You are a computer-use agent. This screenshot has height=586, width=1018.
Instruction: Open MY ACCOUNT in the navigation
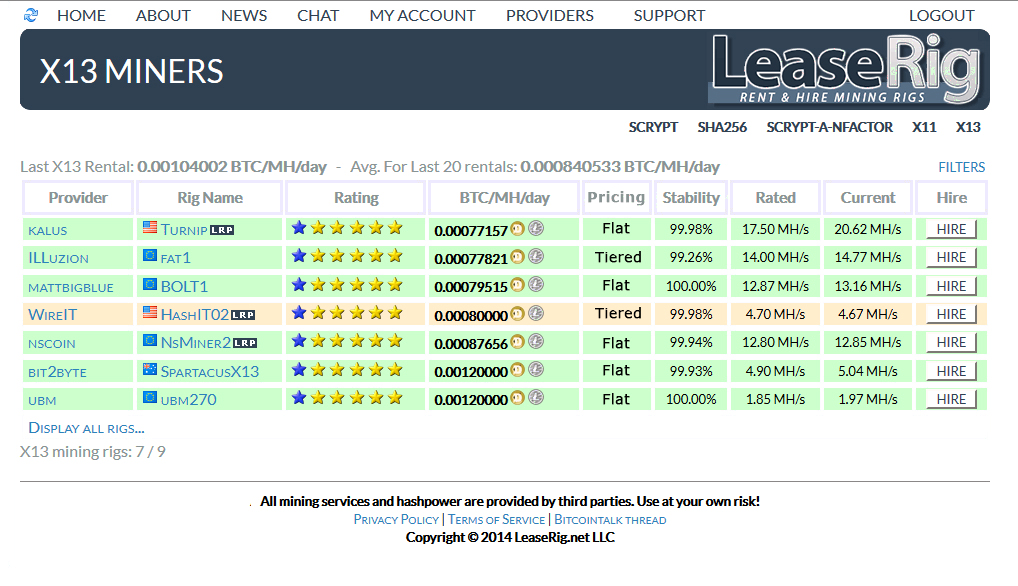coord(423,16)
